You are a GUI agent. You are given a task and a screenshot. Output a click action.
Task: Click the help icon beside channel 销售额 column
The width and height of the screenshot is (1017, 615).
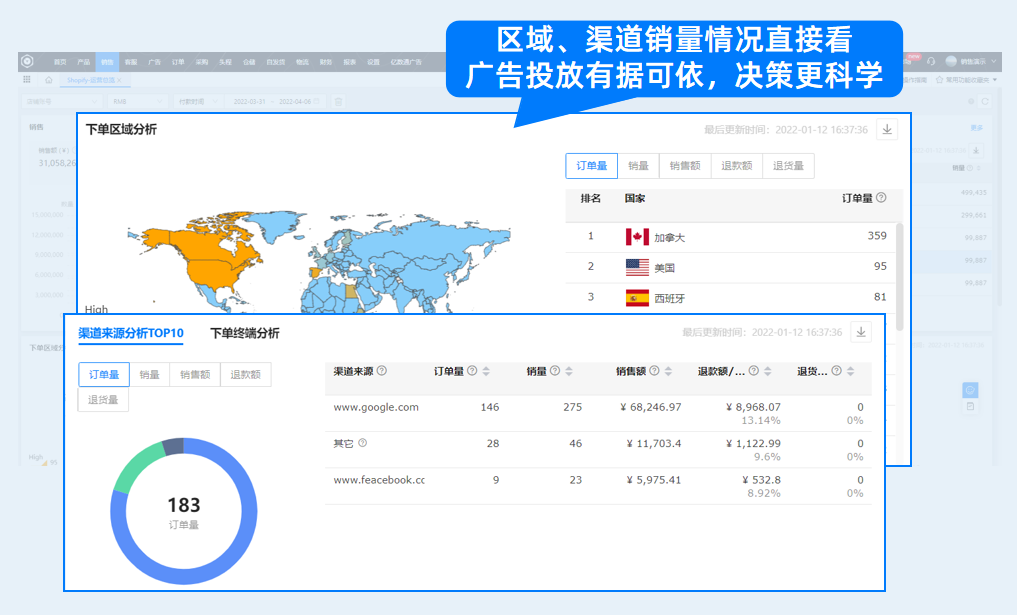(654, 370)
